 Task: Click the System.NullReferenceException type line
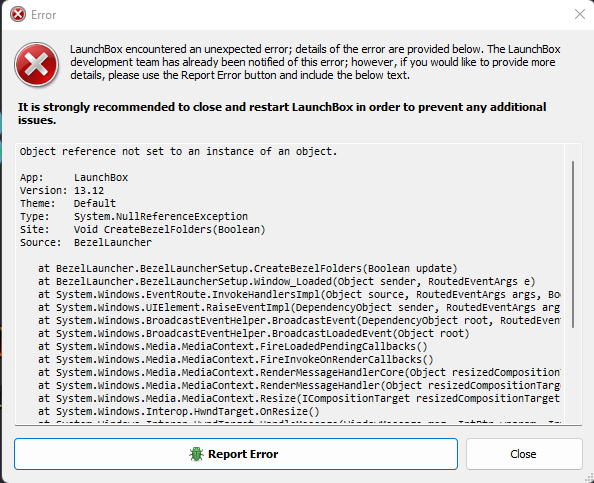click(134, 216)
